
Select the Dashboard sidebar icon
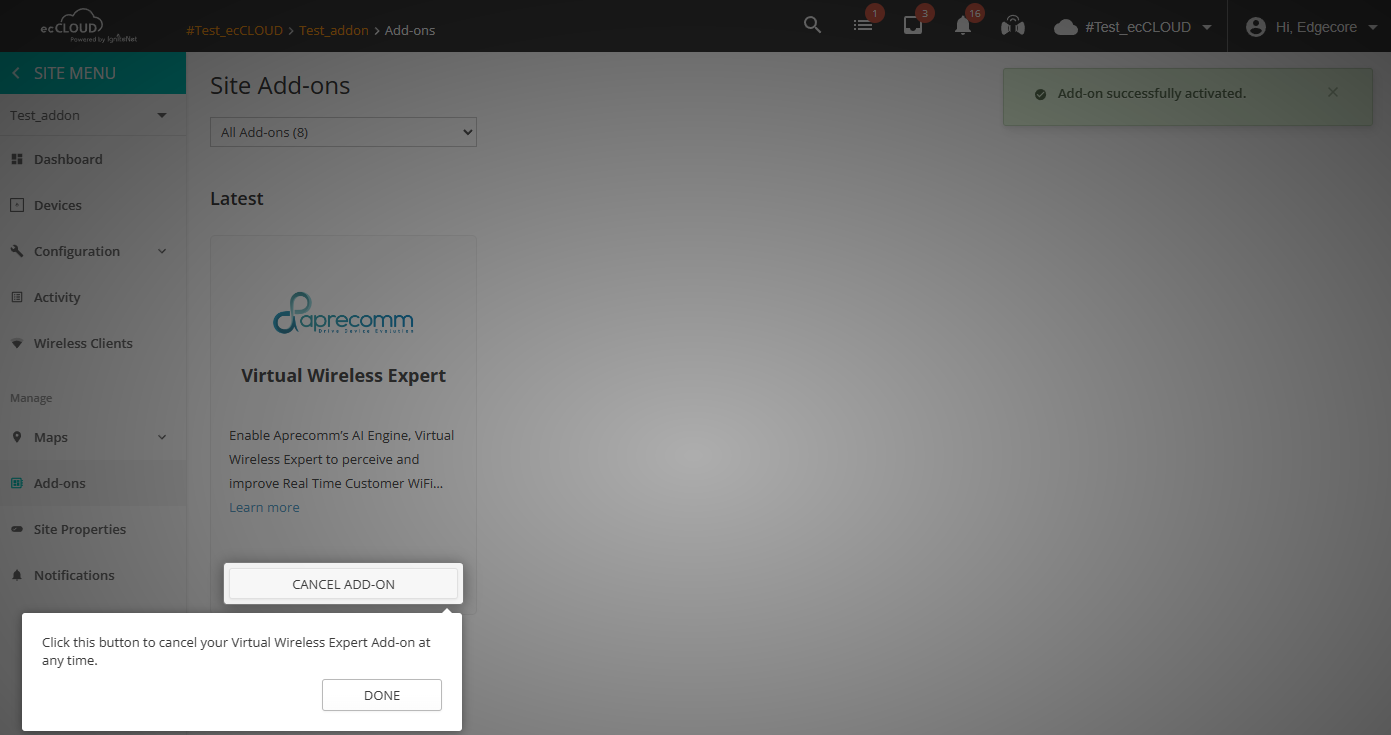17,158
